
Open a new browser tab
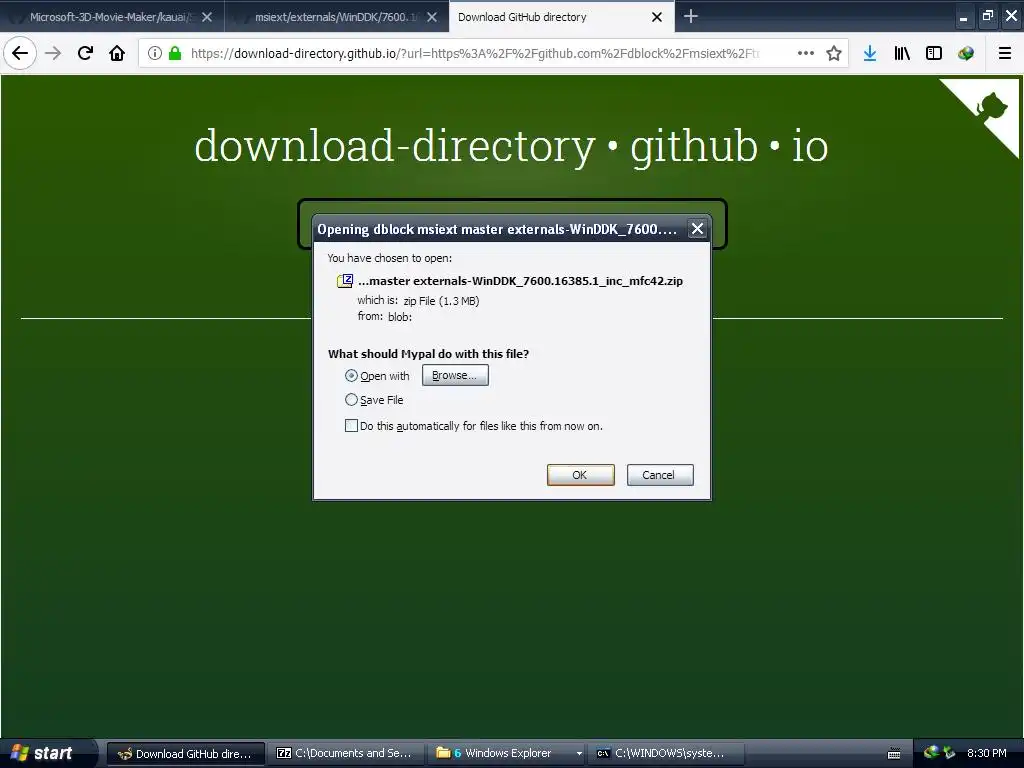690,16
